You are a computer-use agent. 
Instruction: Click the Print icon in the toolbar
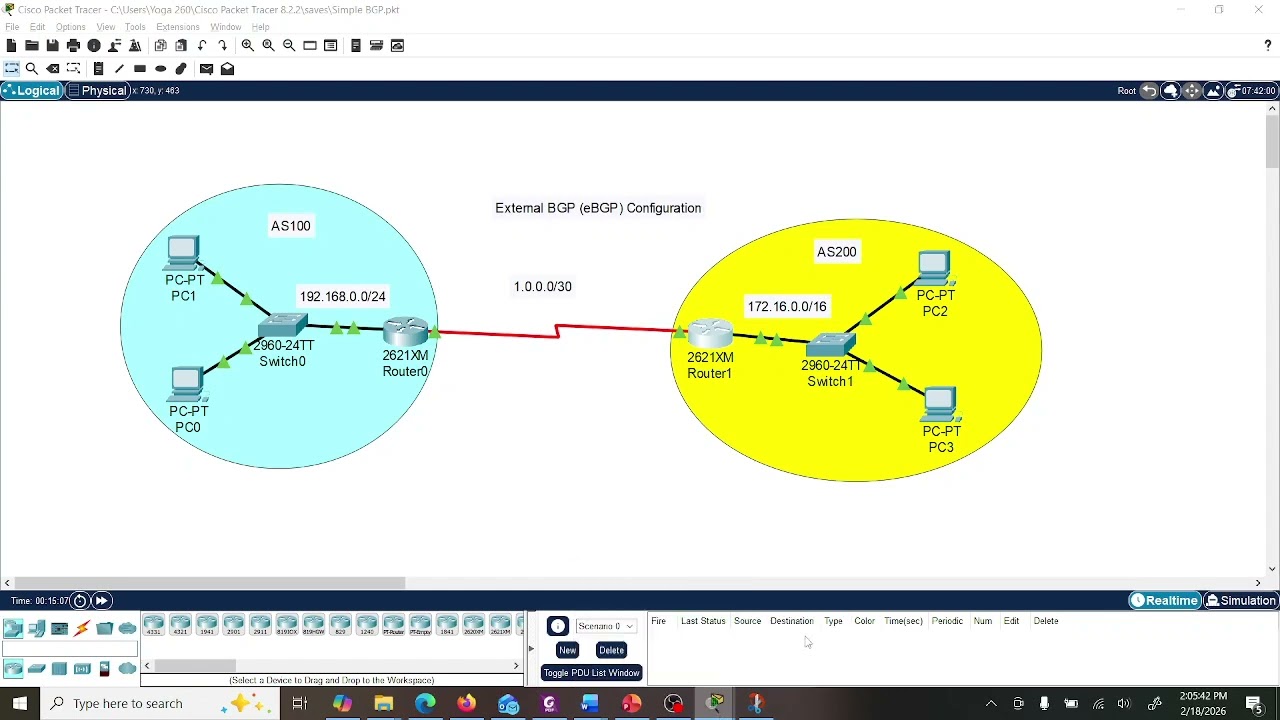(x=73, y=46)
